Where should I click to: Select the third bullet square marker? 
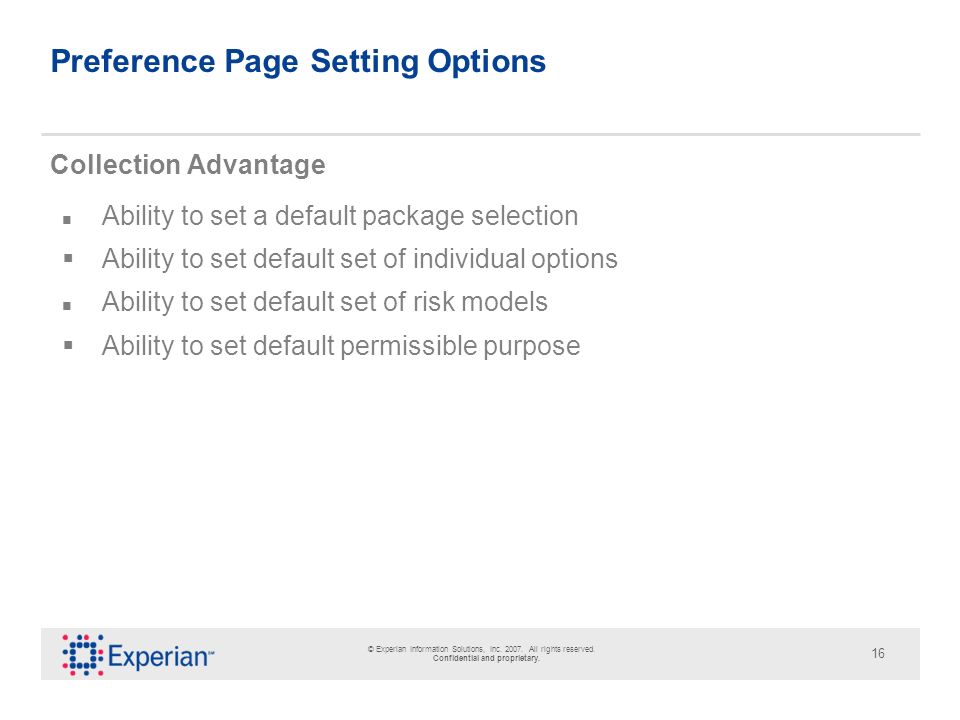tap(67, 306)
